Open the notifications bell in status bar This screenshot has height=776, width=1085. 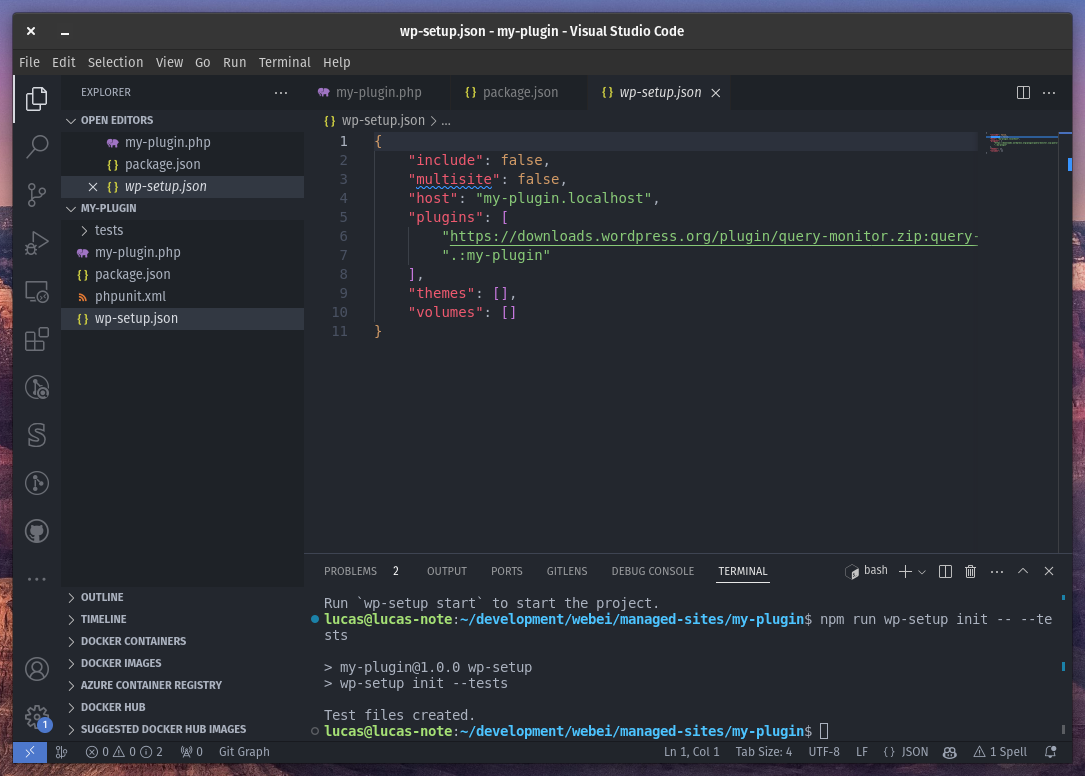pos(1050,752)
